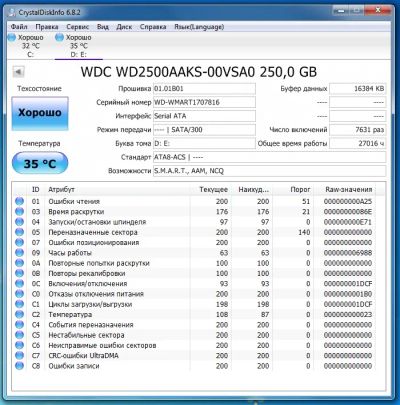
Task: Click the status orb for Температура attribute
Action: [x=20, y=314]
